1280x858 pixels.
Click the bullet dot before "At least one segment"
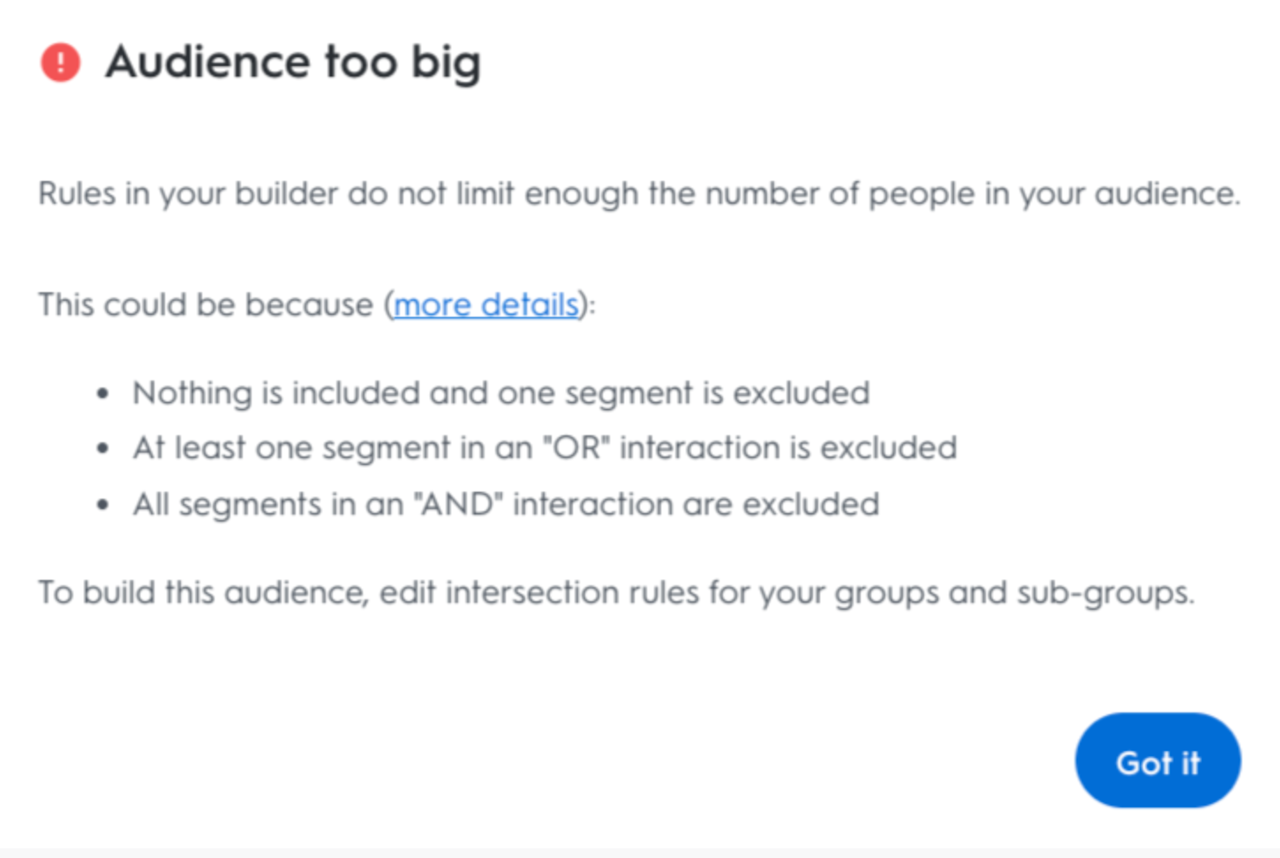104,448
